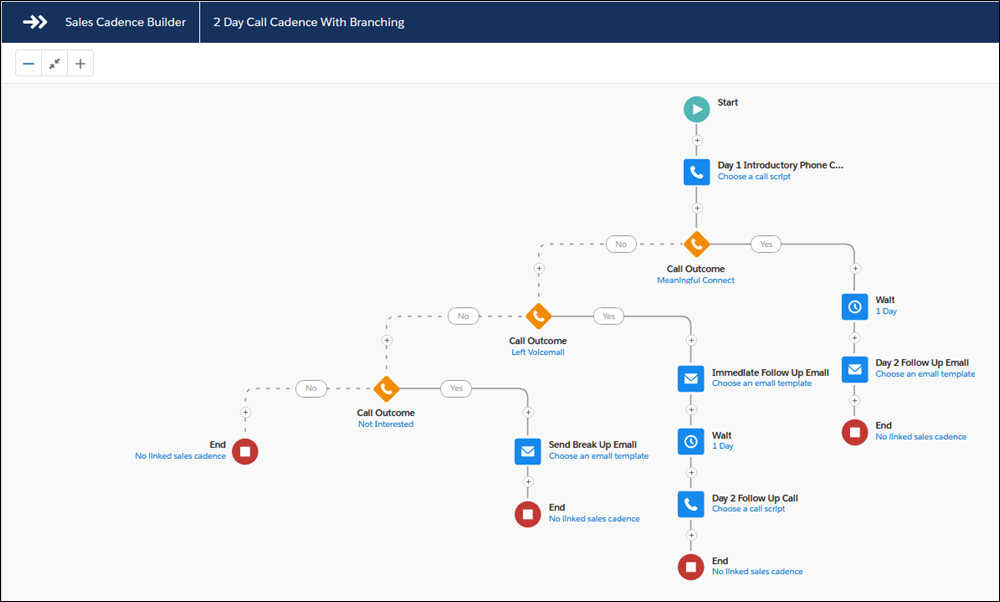Click the Day 1 Introductory Phone C... label
Viewport: 1000px width, 602px height.
click(x=780, y=165)
